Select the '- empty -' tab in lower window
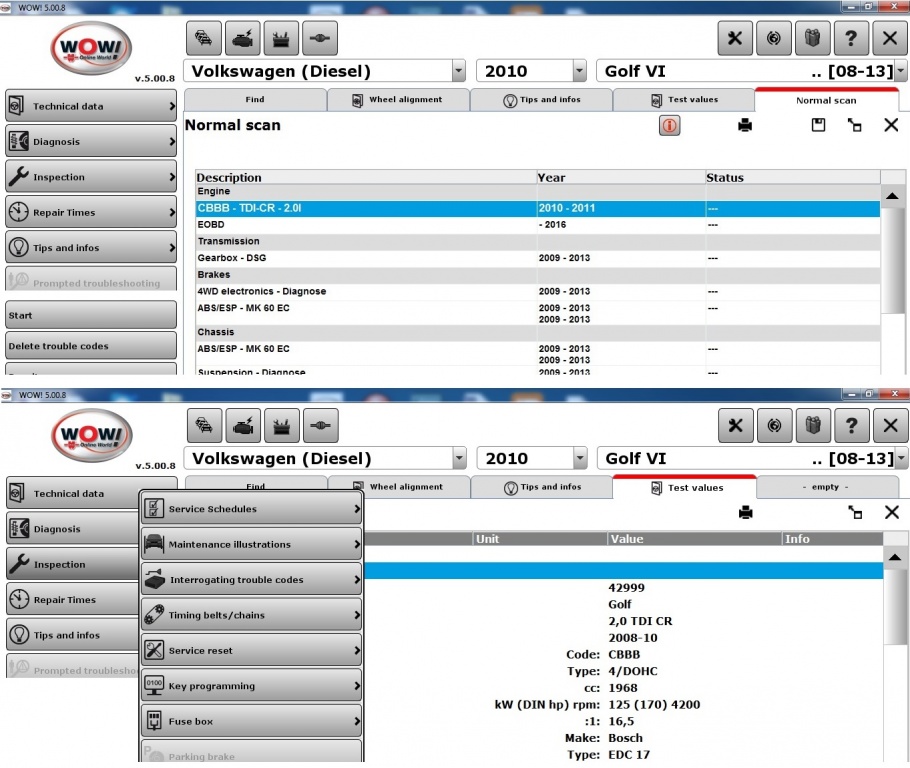This screenshot has height=768, width=910. pyautogui.click(x=826, y=487)
